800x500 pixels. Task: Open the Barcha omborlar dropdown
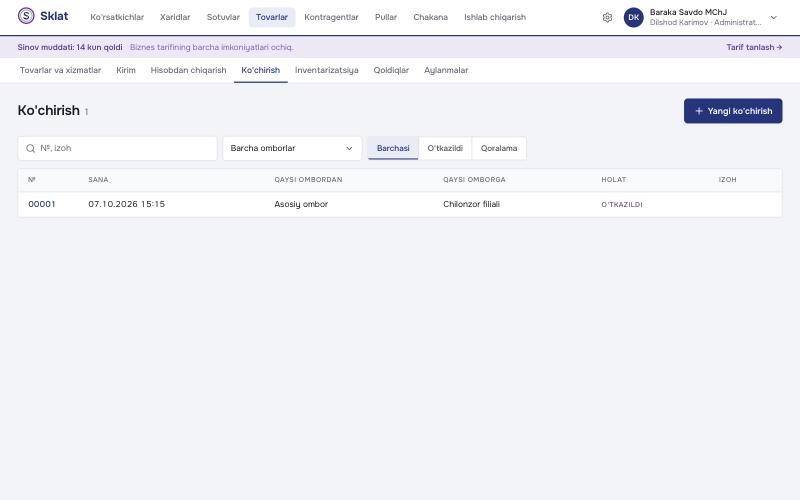click(292, 148)
